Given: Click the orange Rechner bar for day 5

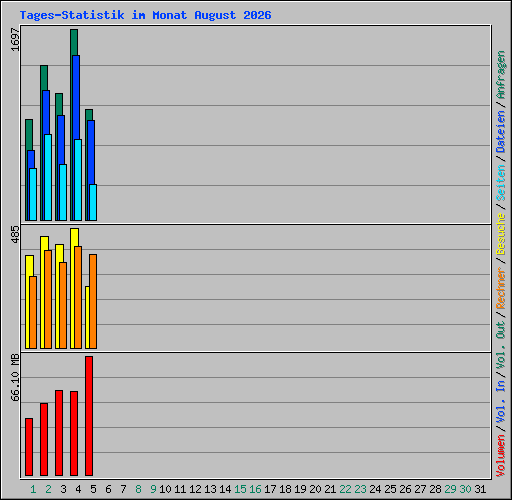Looking at the screenshot, I should point(93,301).
